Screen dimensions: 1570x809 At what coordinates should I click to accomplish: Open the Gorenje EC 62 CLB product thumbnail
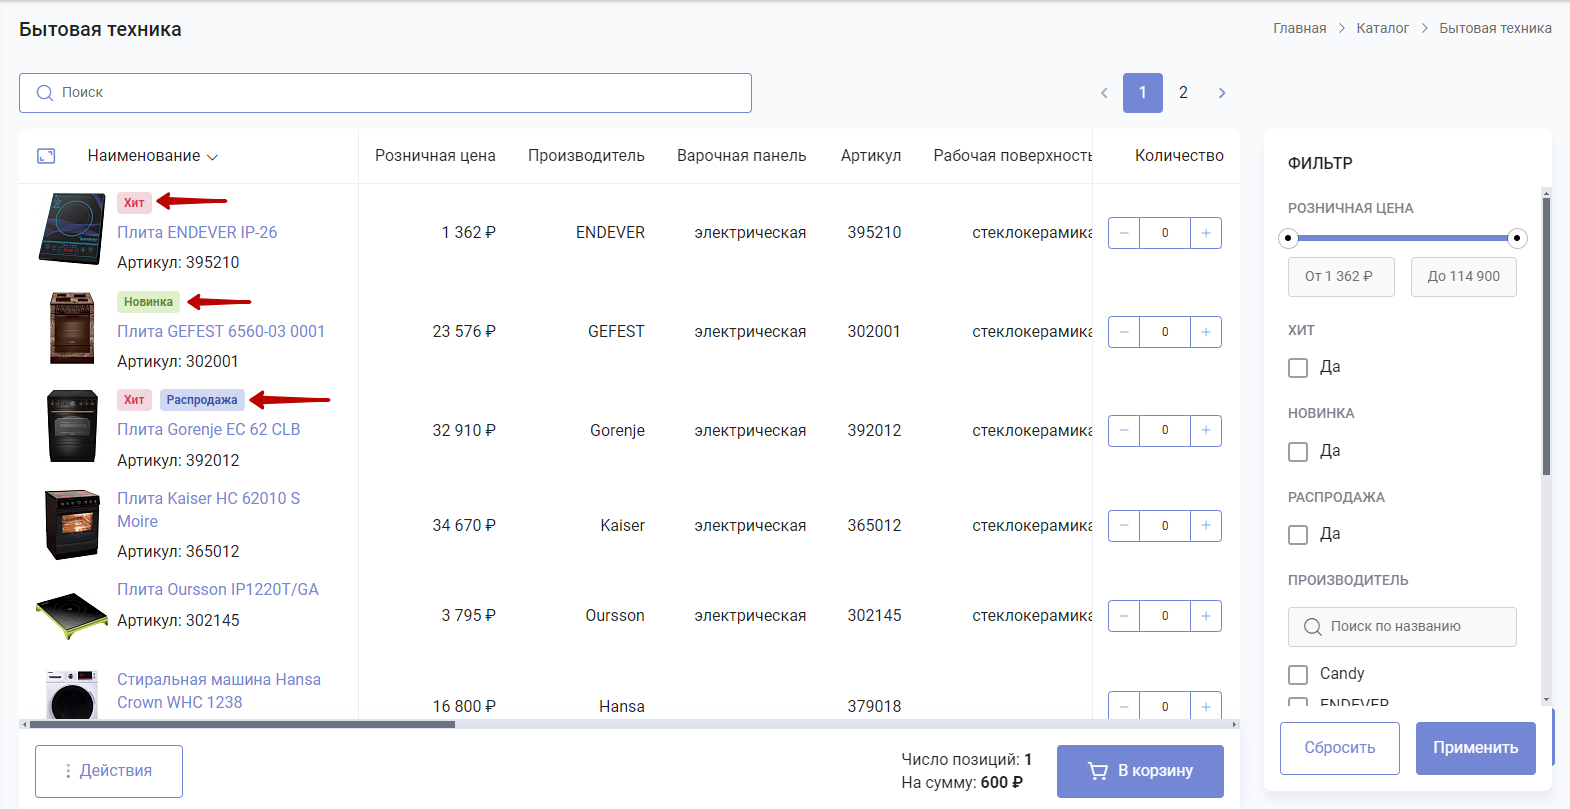point(72,427)
